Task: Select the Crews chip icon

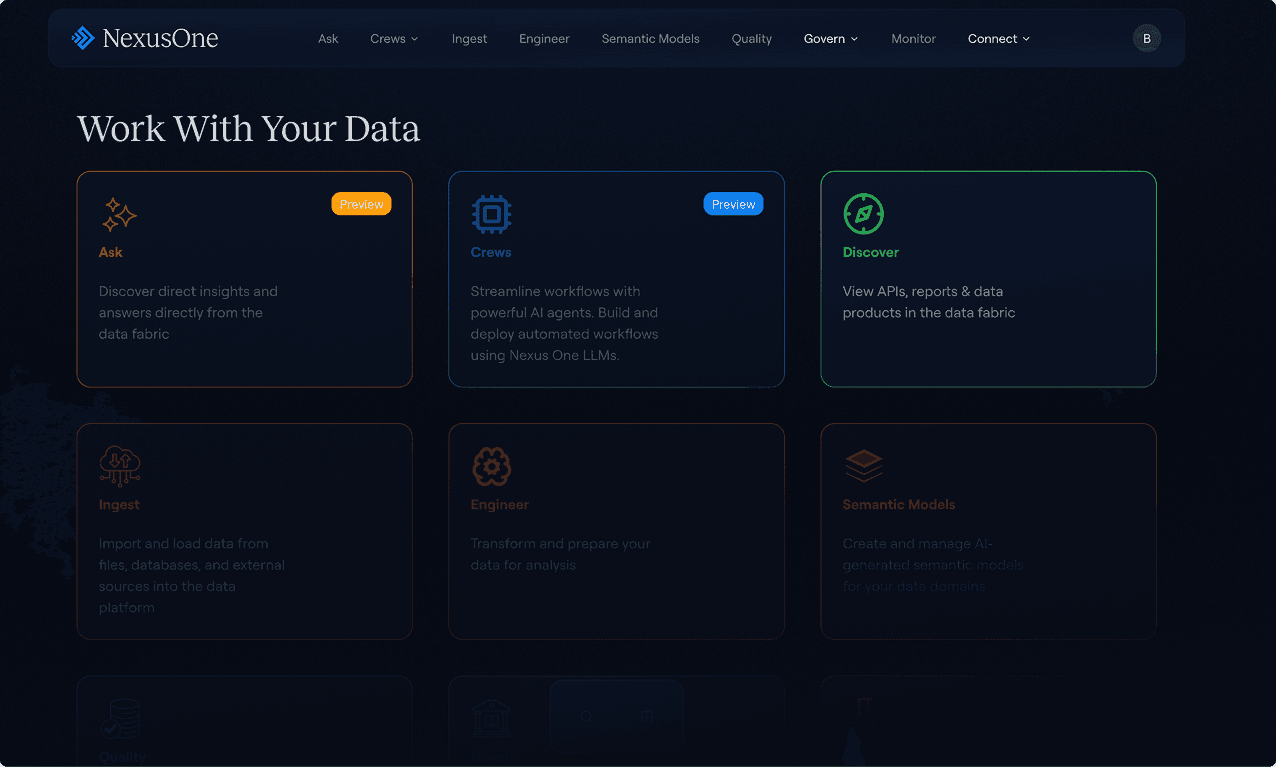Action: coord(490,213)
